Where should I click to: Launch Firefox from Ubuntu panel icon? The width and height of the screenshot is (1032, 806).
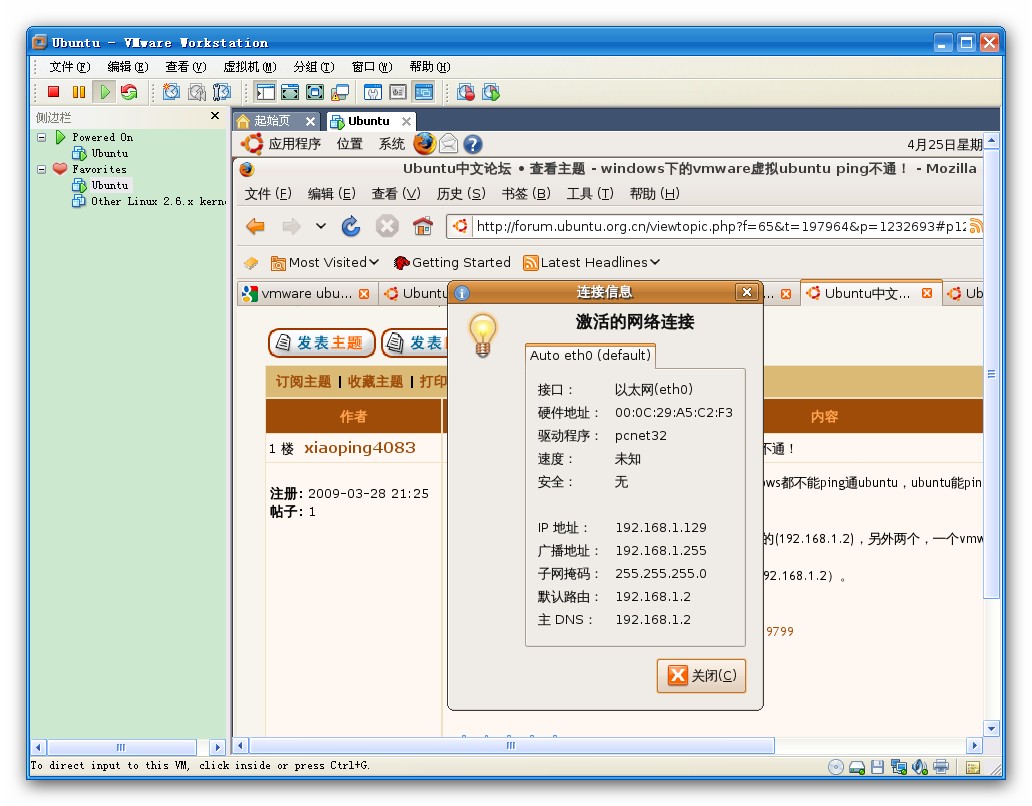pyautogui.click(x=425, y=143)
